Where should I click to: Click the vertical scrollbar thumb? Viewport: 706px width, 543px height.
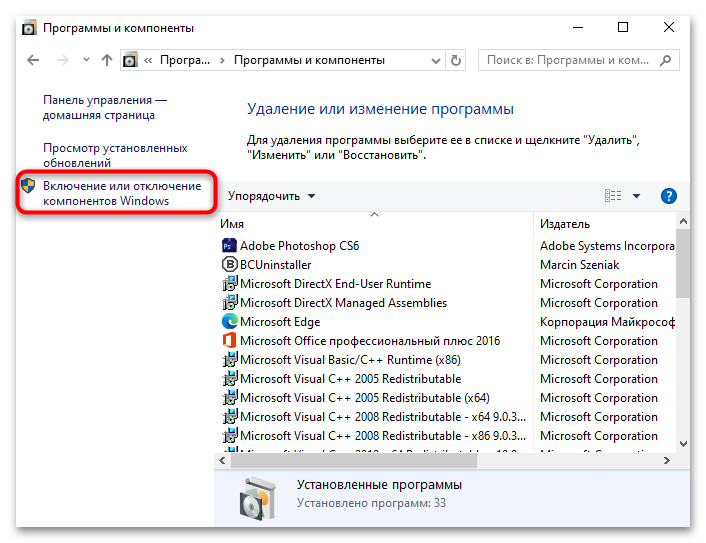point(683,263)
